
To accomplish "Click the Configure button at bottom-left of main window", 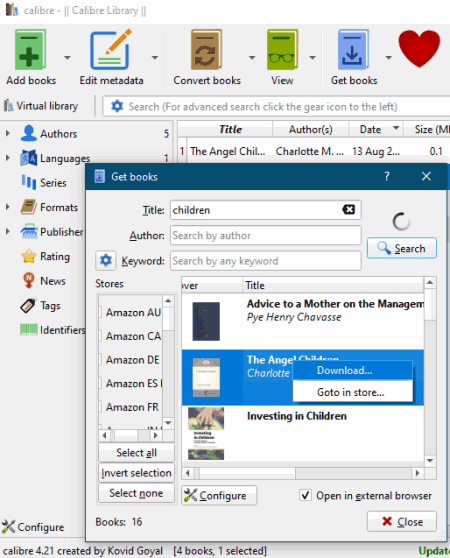I will [x=33, y=527].
